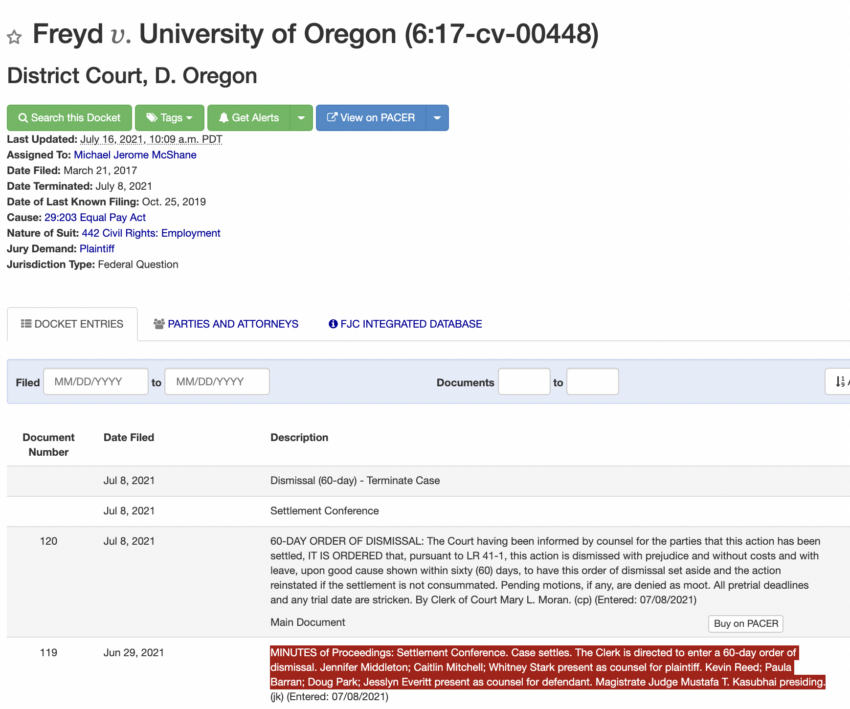Click the Date Terminated value July 8, 2021
This screenshot has height=709, width=850.
(x=124, y=186)
